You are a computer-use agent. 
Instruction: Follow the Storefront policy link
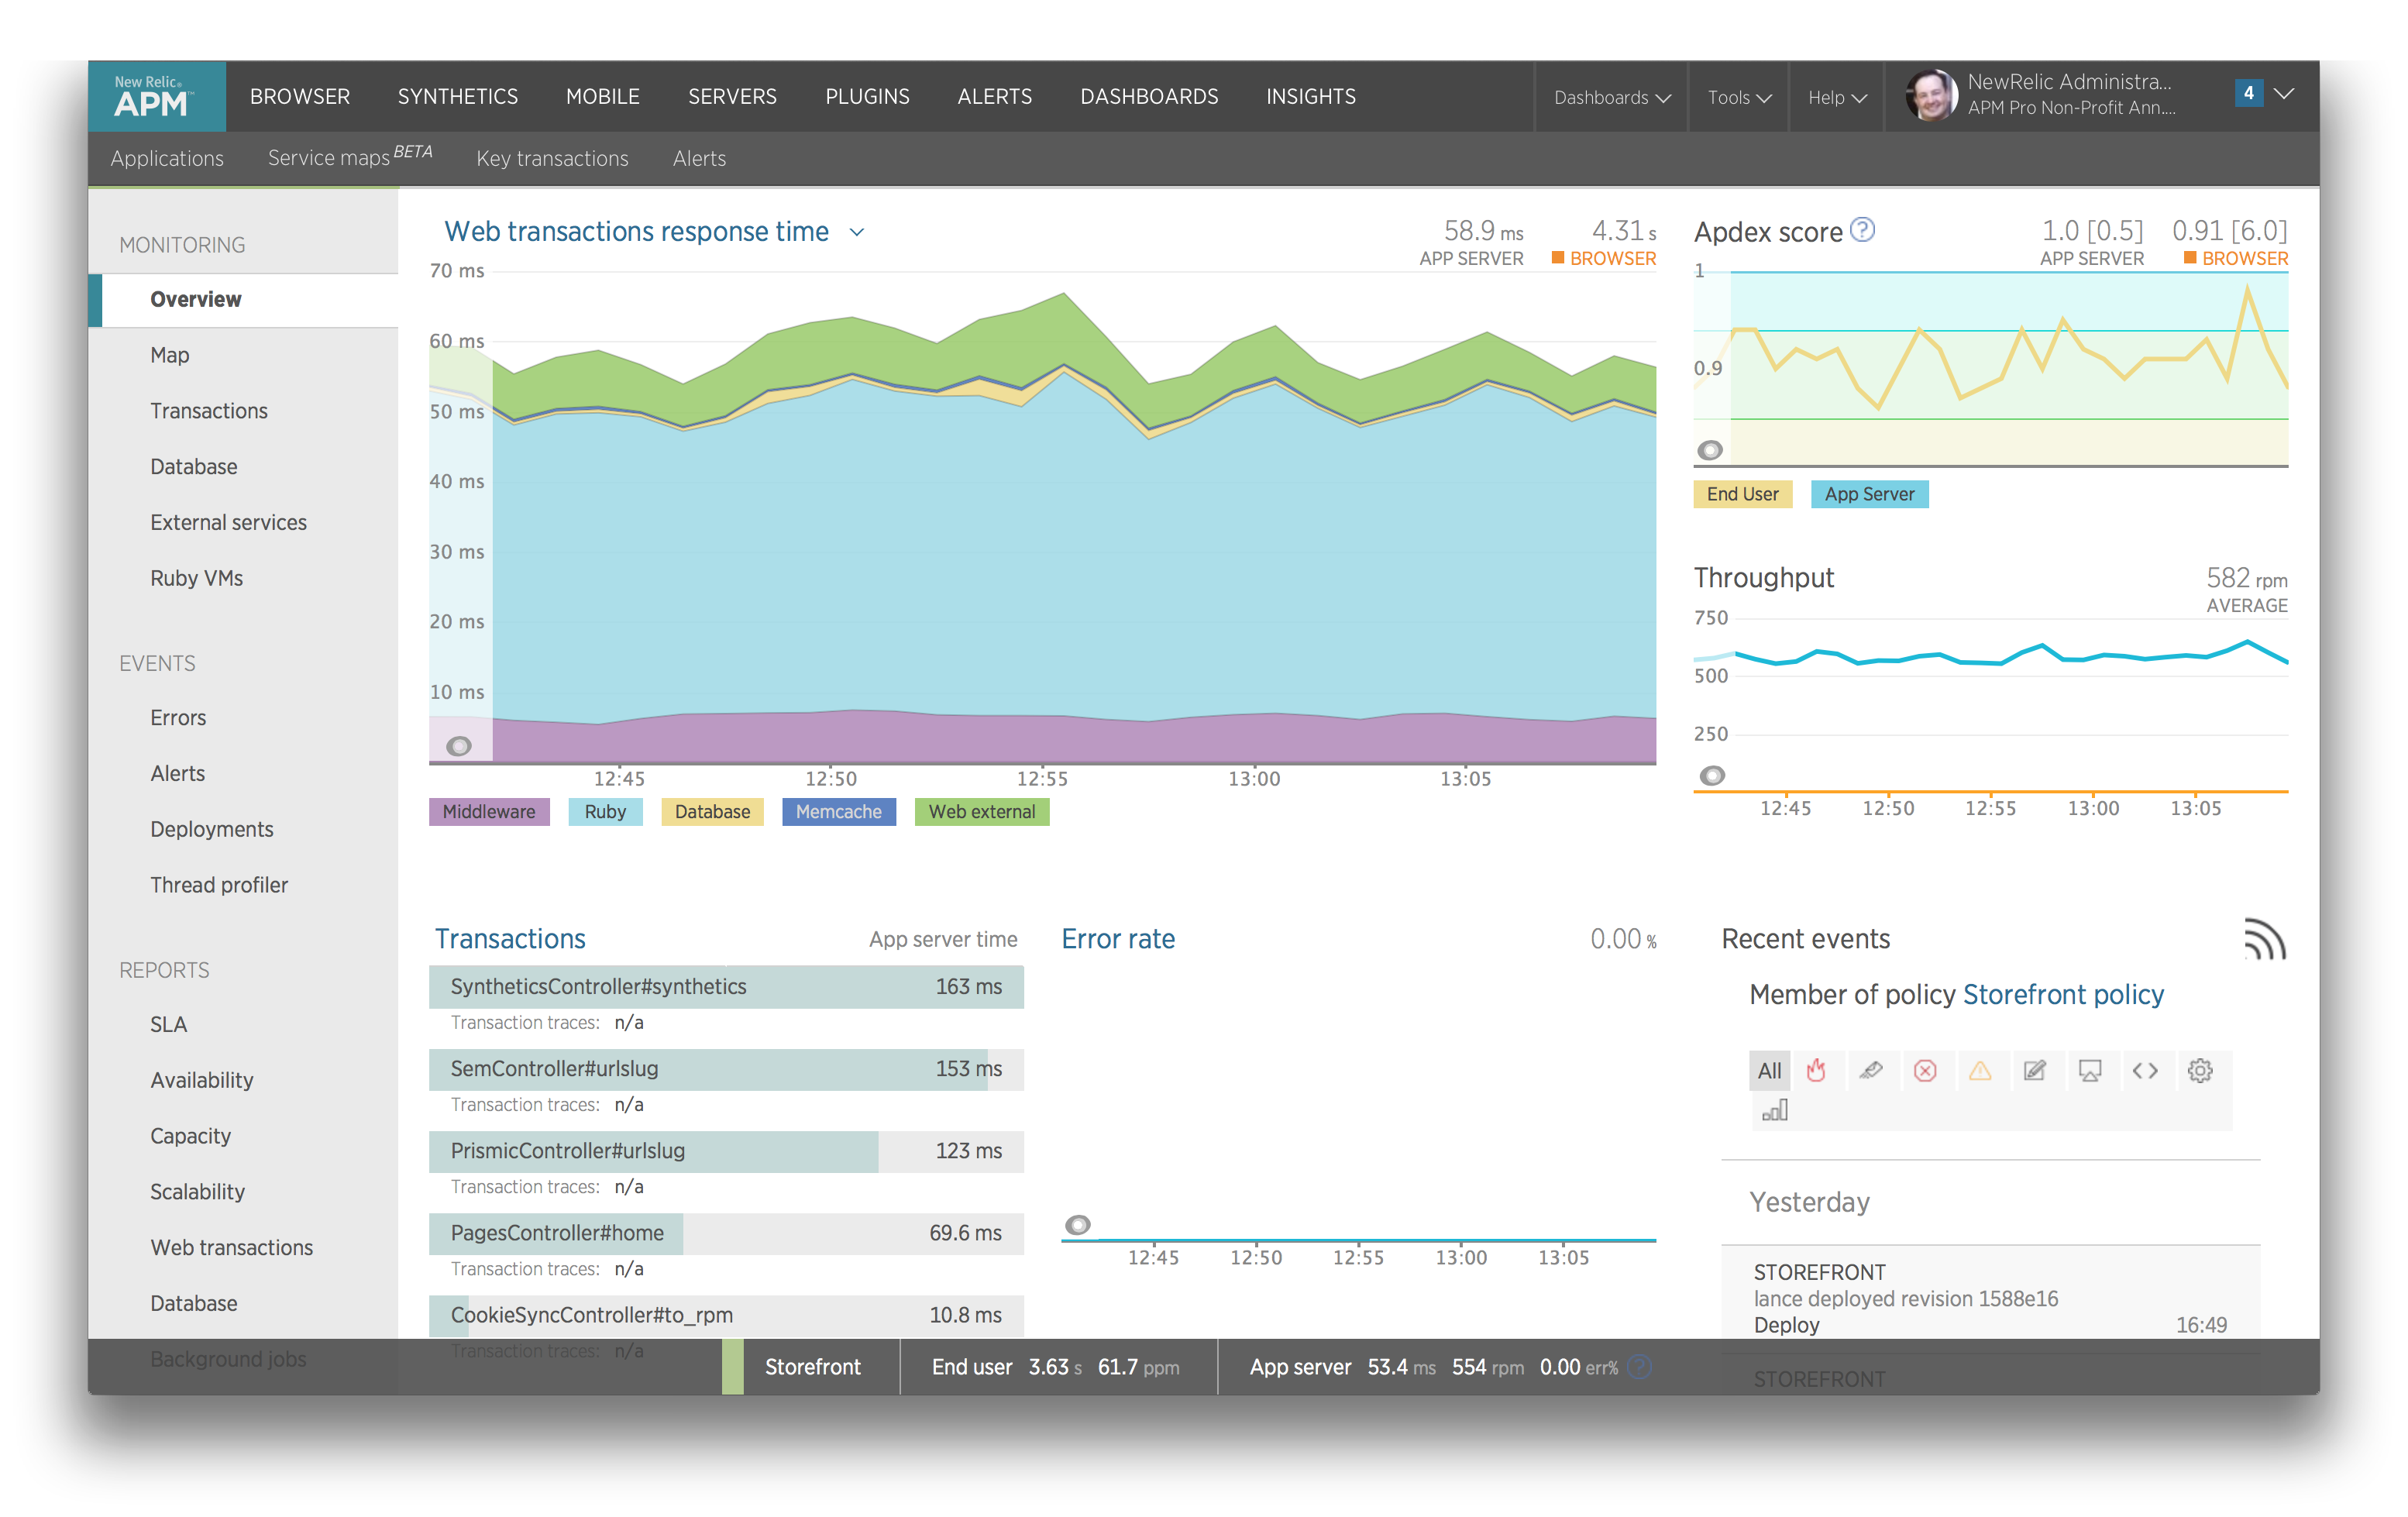pos(2063,994)
